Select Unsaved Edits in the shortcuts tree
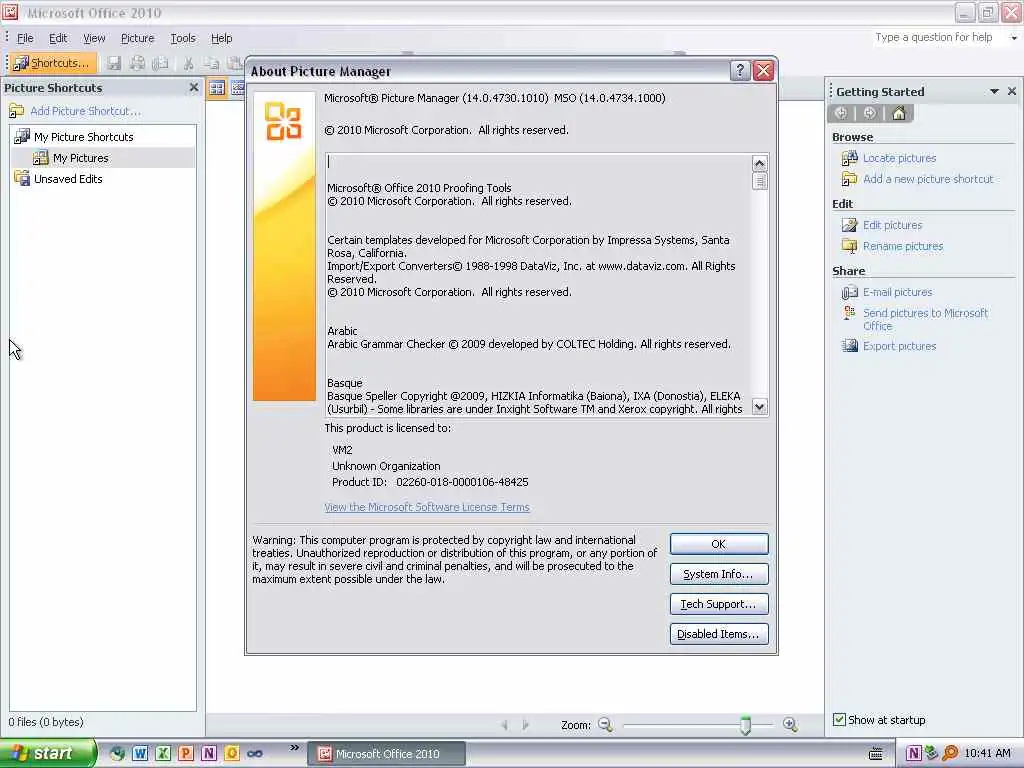The image size is (1024, 768). (68, 179)
